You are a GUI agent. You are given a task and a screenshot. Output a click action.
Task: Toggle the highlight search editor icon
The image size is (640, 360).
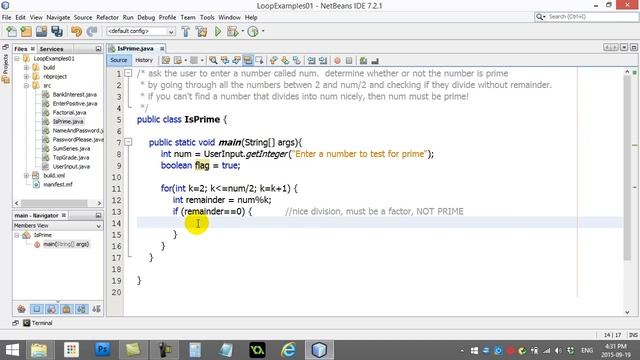click(248, 60)
